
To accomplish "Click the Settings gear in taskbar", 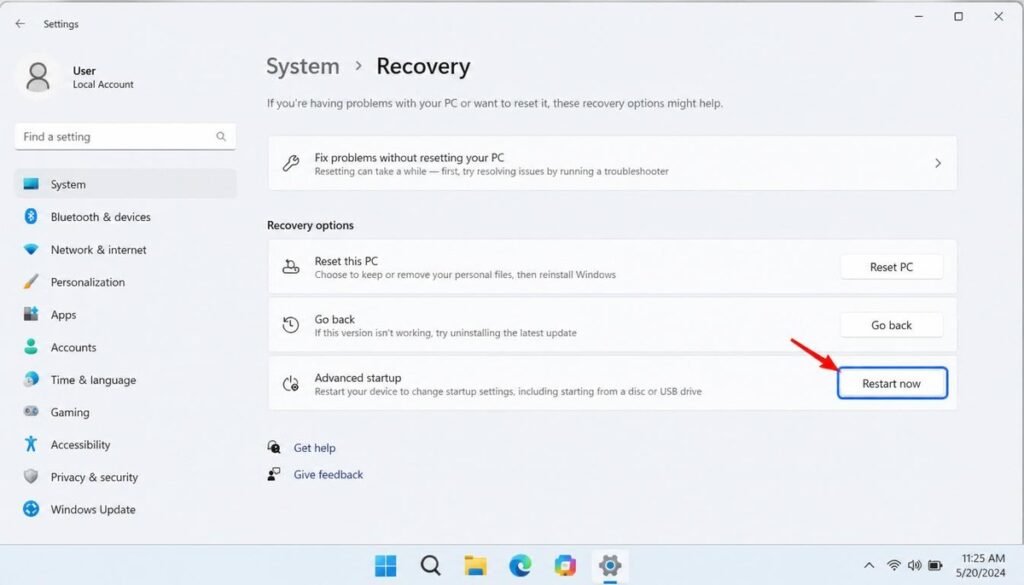I will (610, 565).
